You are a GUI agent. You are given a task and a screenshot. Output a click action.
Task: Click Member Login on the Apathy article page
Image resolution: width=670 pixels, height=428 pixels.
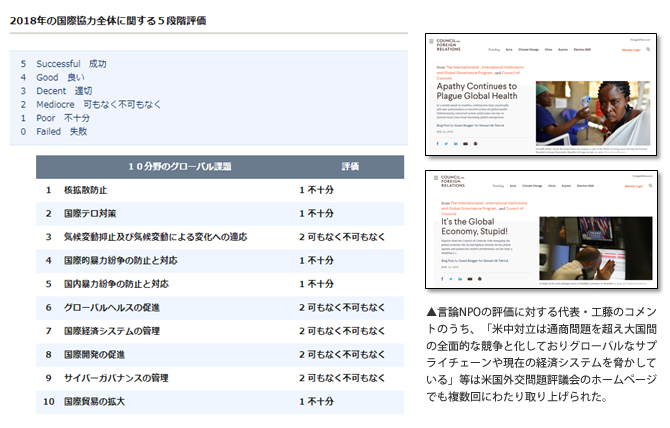(x=629, y=48)
